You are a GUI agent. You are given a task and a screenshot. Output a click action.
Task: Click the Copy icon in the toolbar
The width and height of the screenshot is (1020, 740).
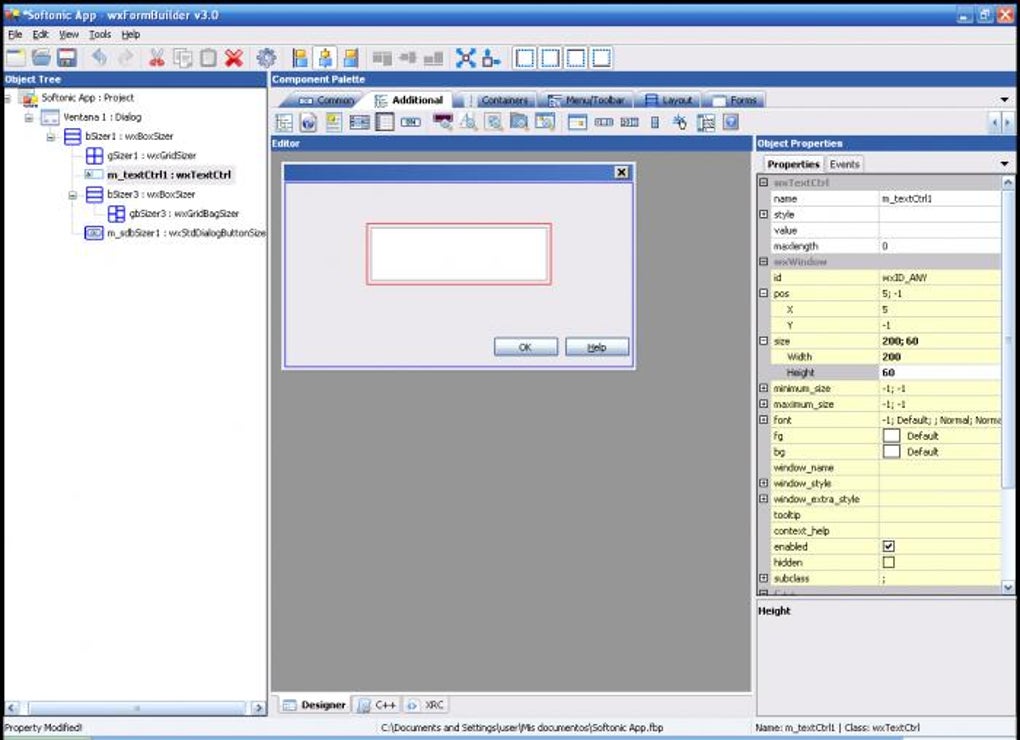pos(183,58)
